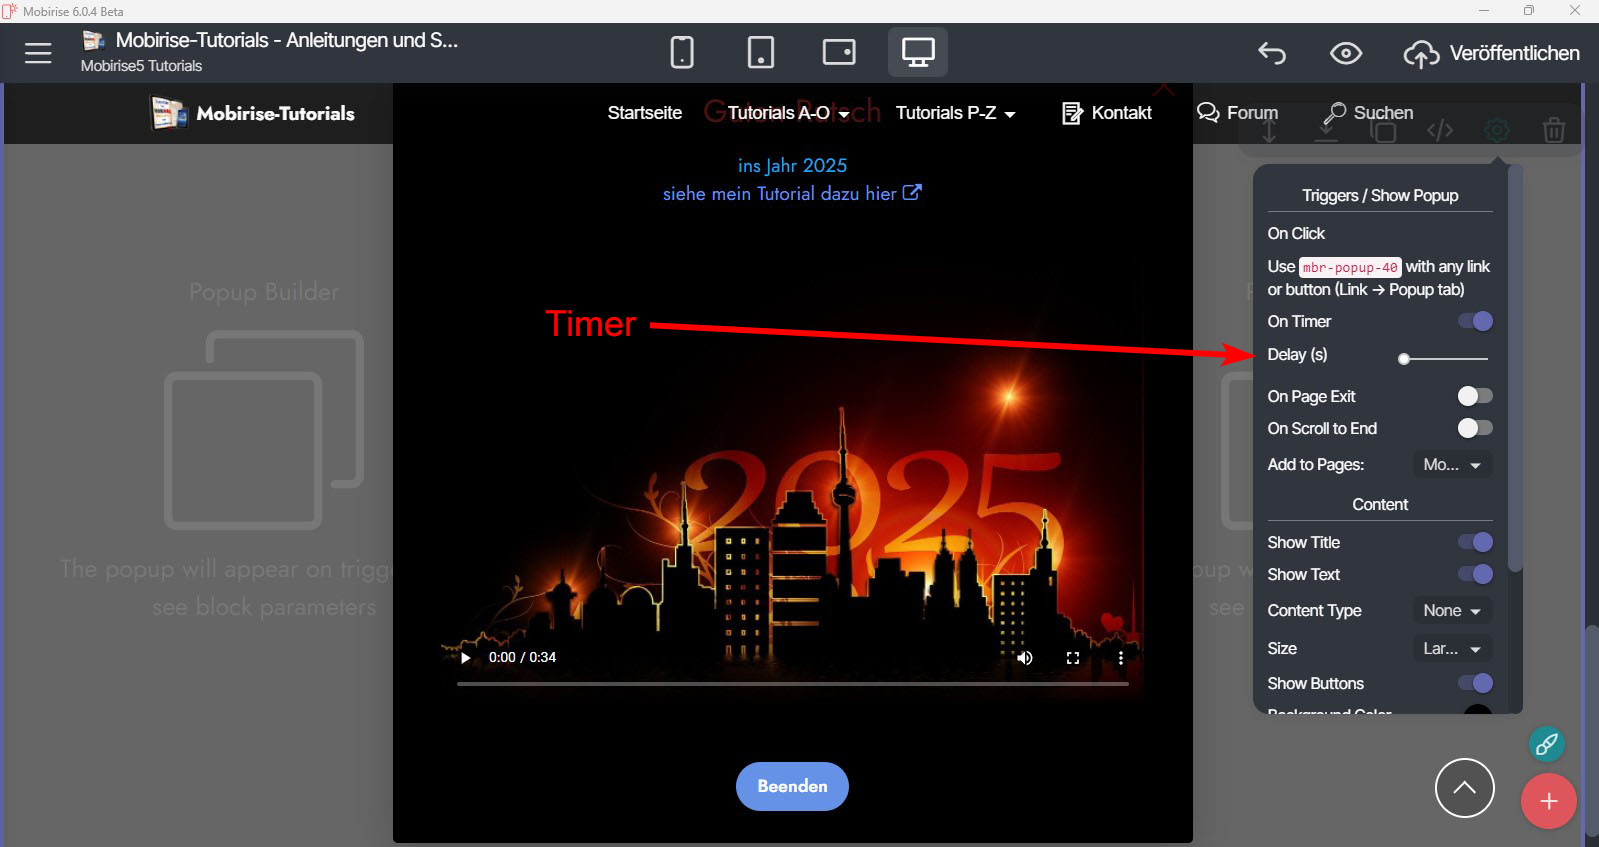
Task: Click the block parameters gear icon
Action: point(1497,130)
